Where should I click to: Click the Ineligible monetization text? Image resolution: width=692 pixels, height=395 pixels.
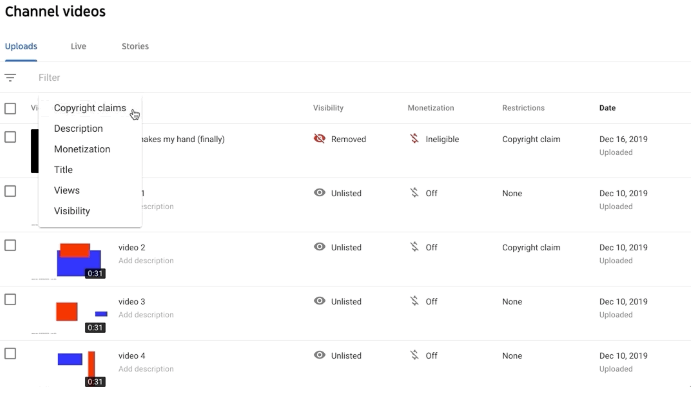[442, 139]
